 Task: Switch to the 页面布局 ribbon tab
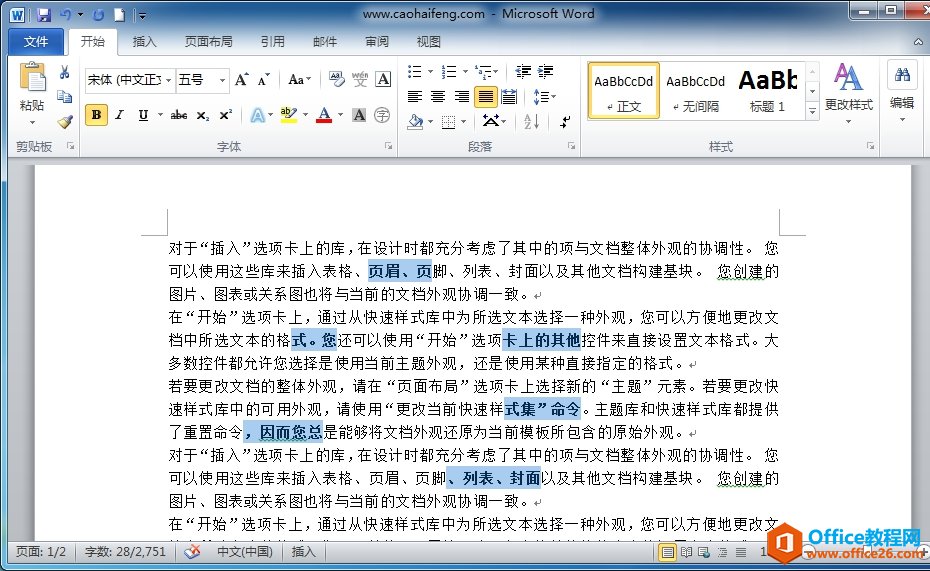click(x=209, y=42)
